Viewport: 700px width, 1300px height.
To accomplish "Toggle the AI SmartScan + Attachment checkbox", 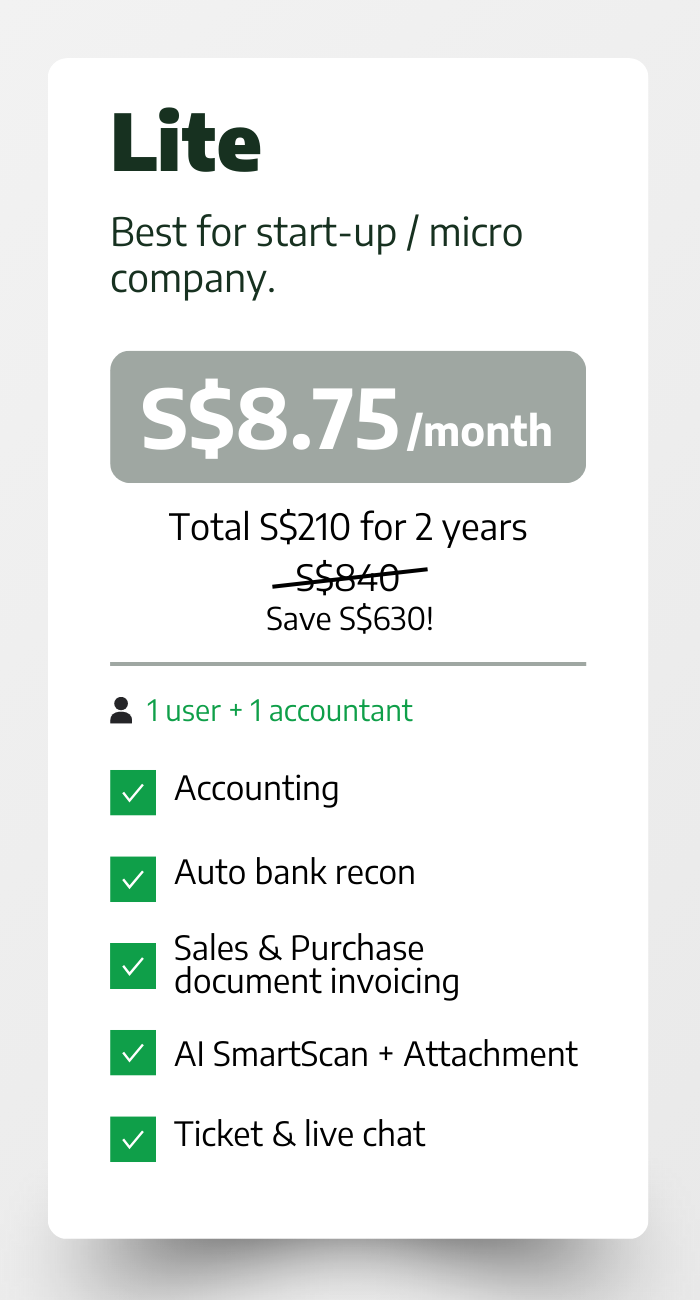I will [x=133, y=1052].
